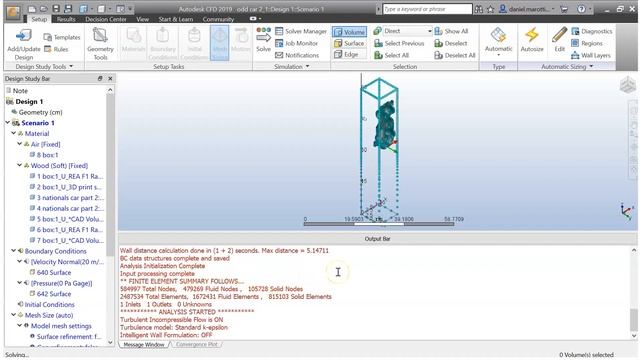Open the Start & Learn tab

(x=176, y=19)
